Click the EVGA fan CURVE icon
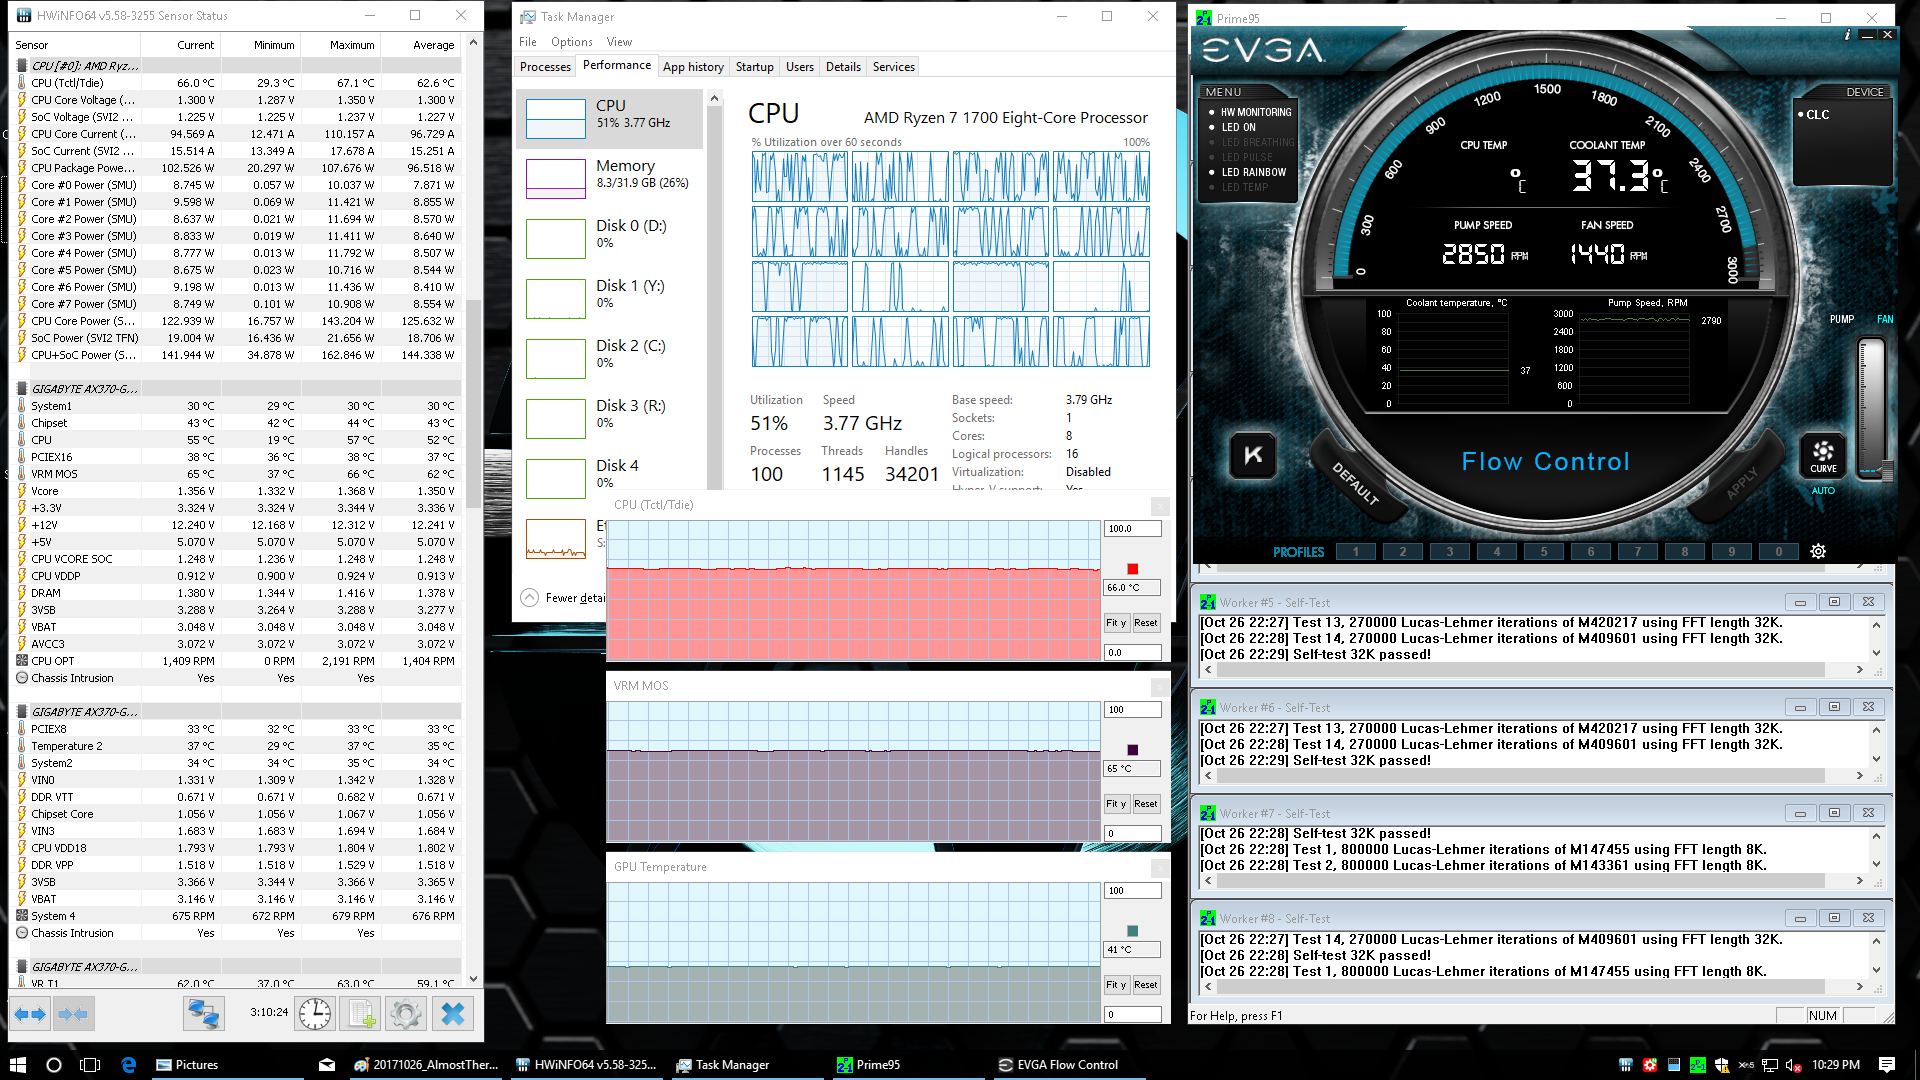The image size is (1920, 1080). click(x=1823, y=455)
